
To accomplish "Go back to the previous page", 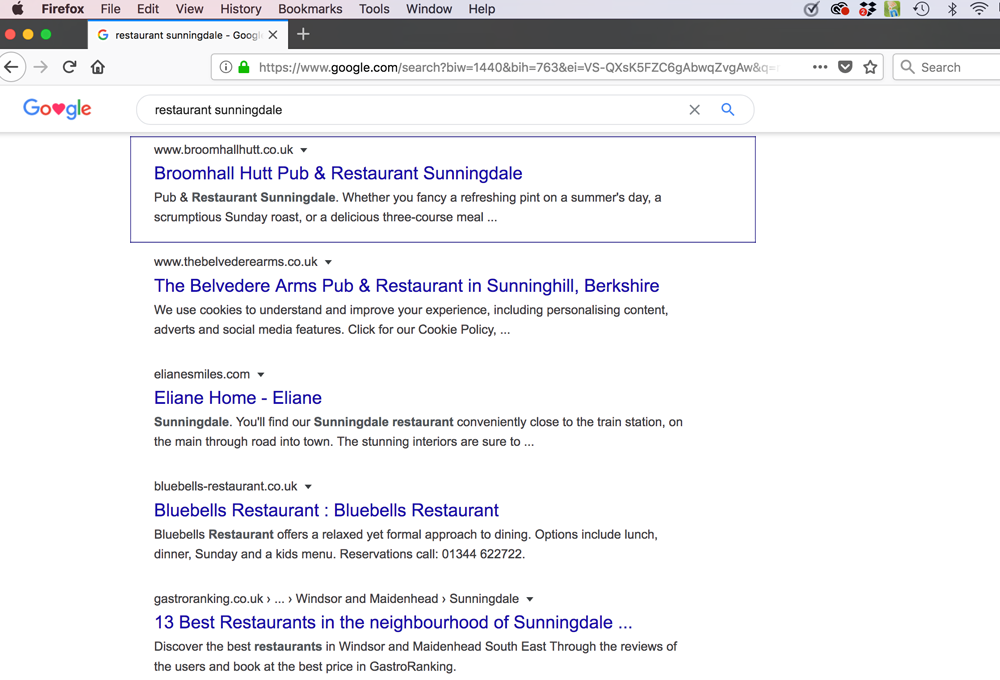I will (x=11, y=67).
